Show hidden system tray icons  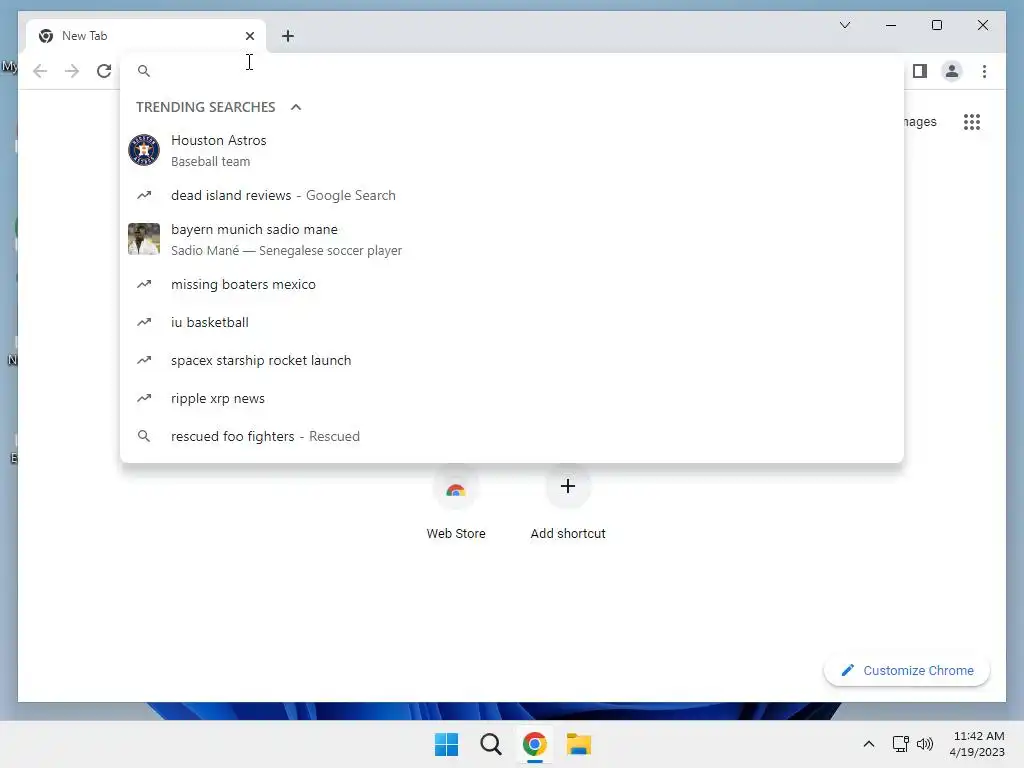point(869,744)
